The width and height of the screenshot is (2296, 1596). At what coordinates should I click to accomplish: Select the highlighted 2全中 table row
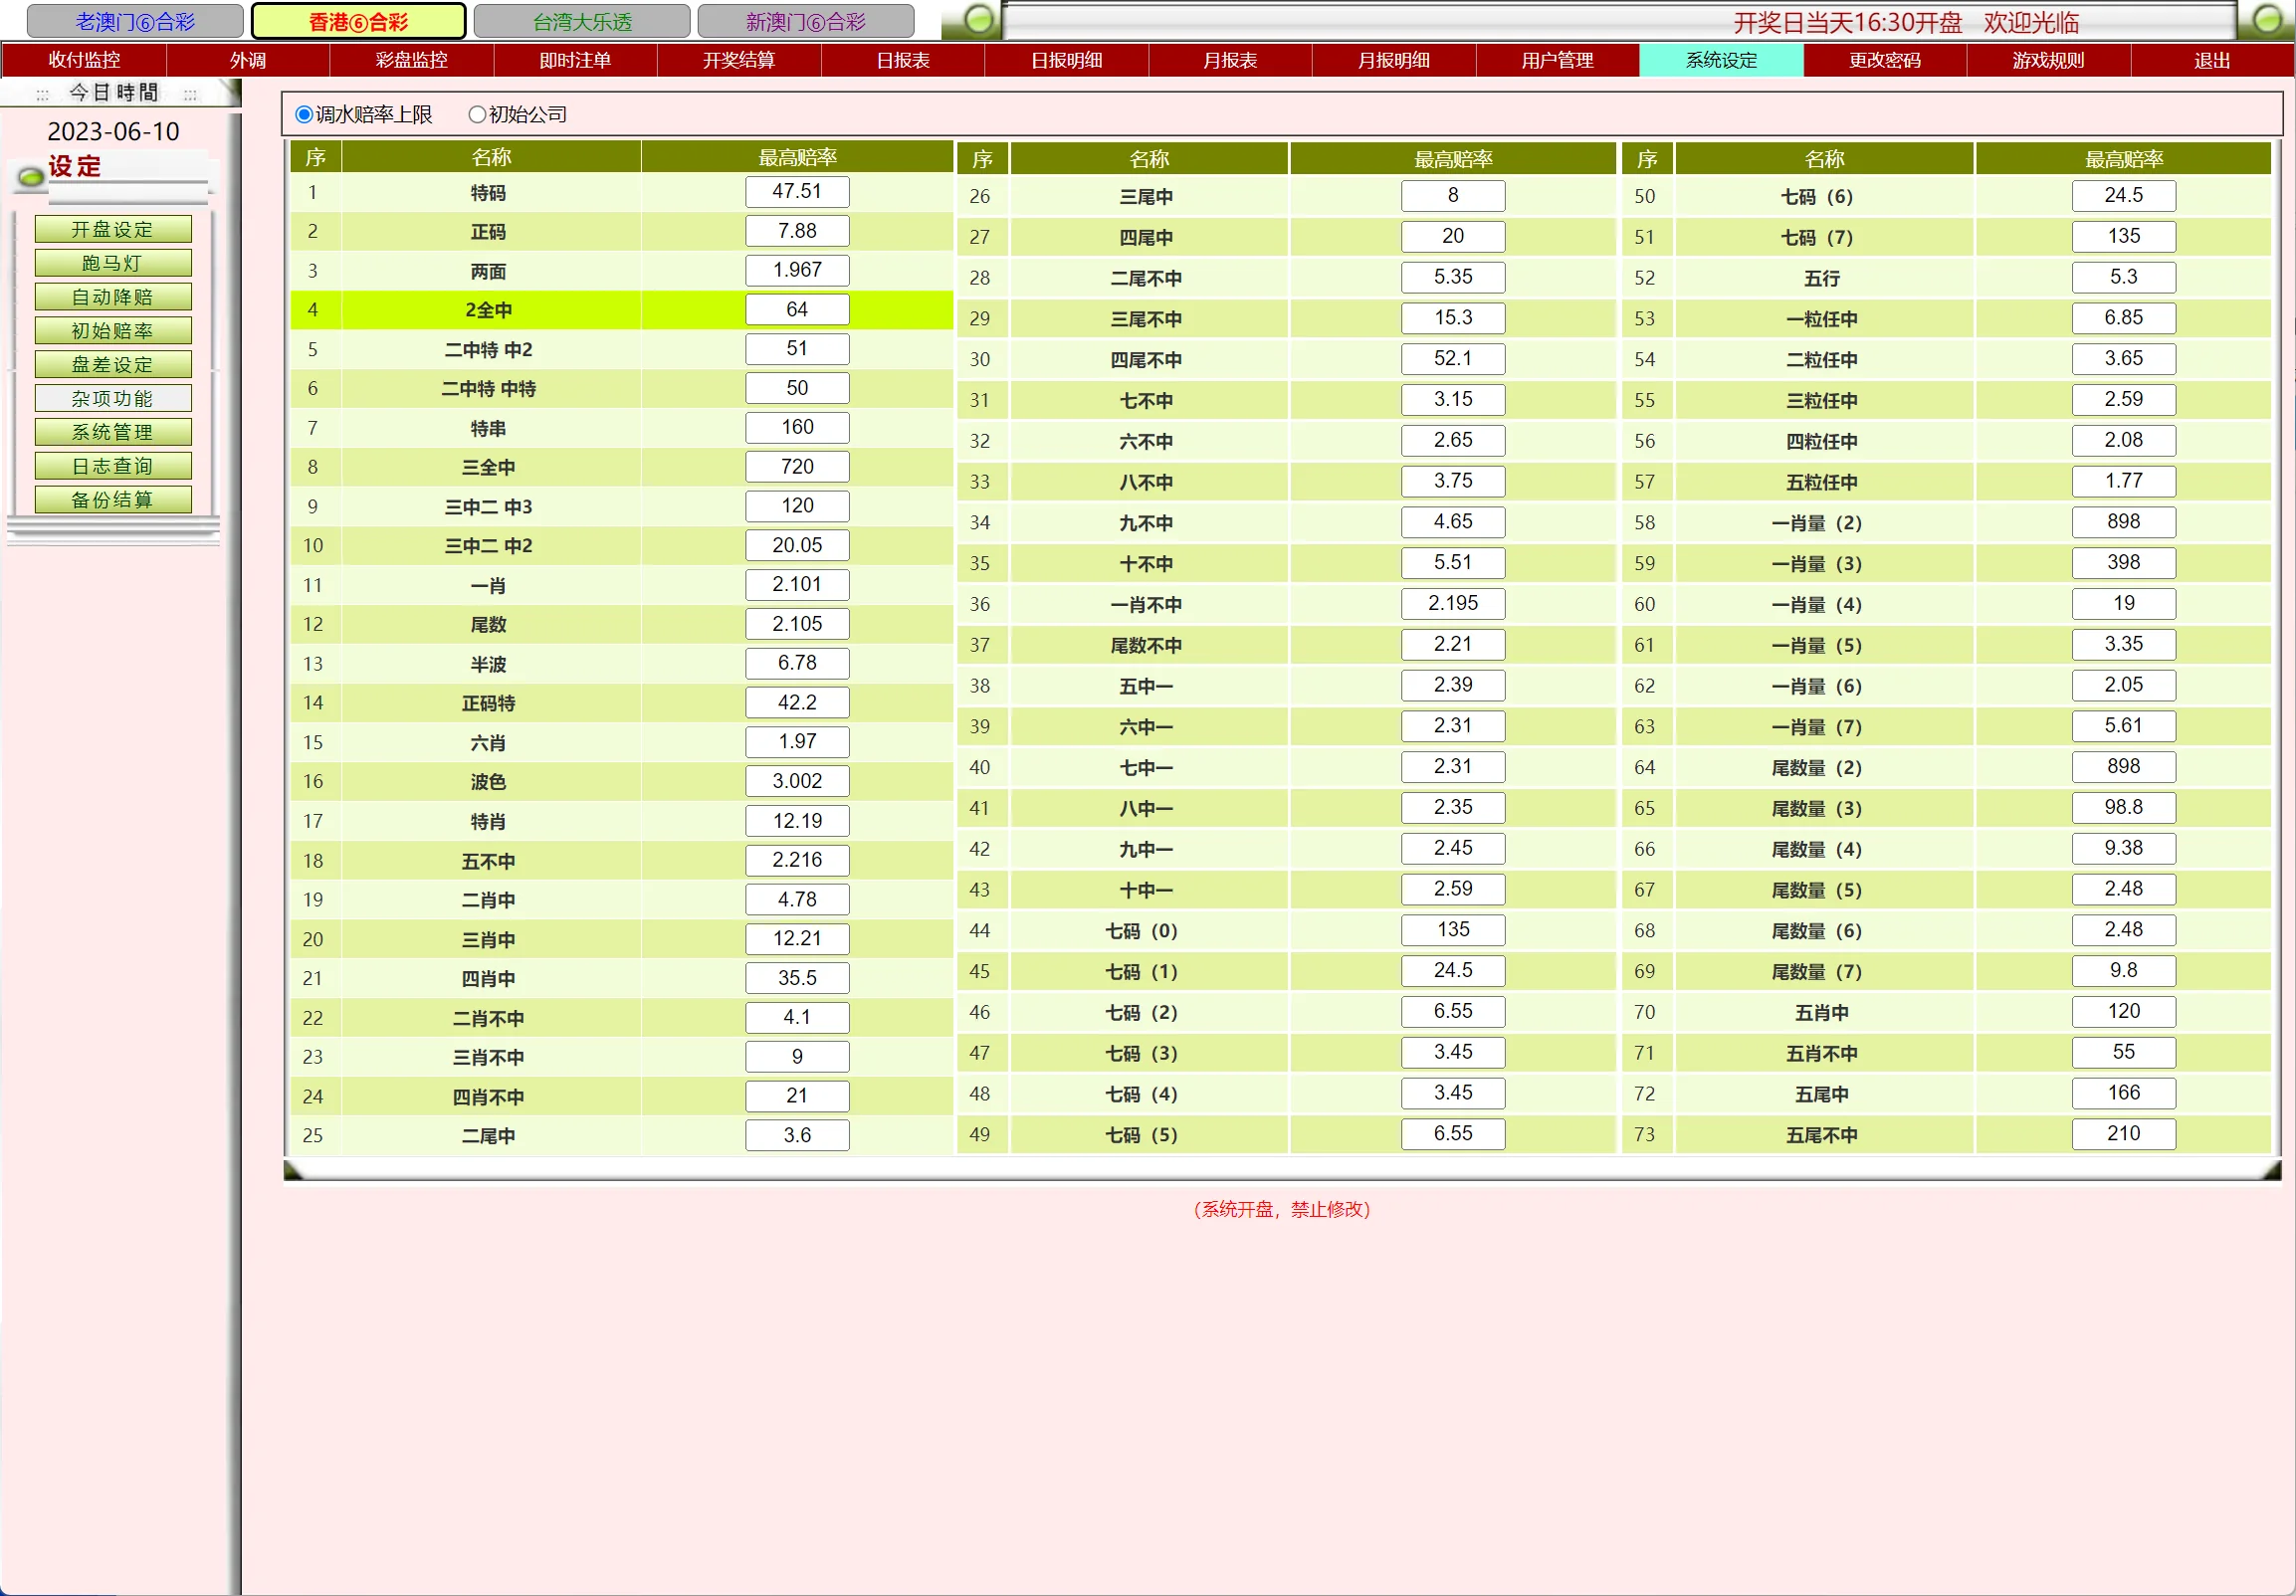click(488, 310)
